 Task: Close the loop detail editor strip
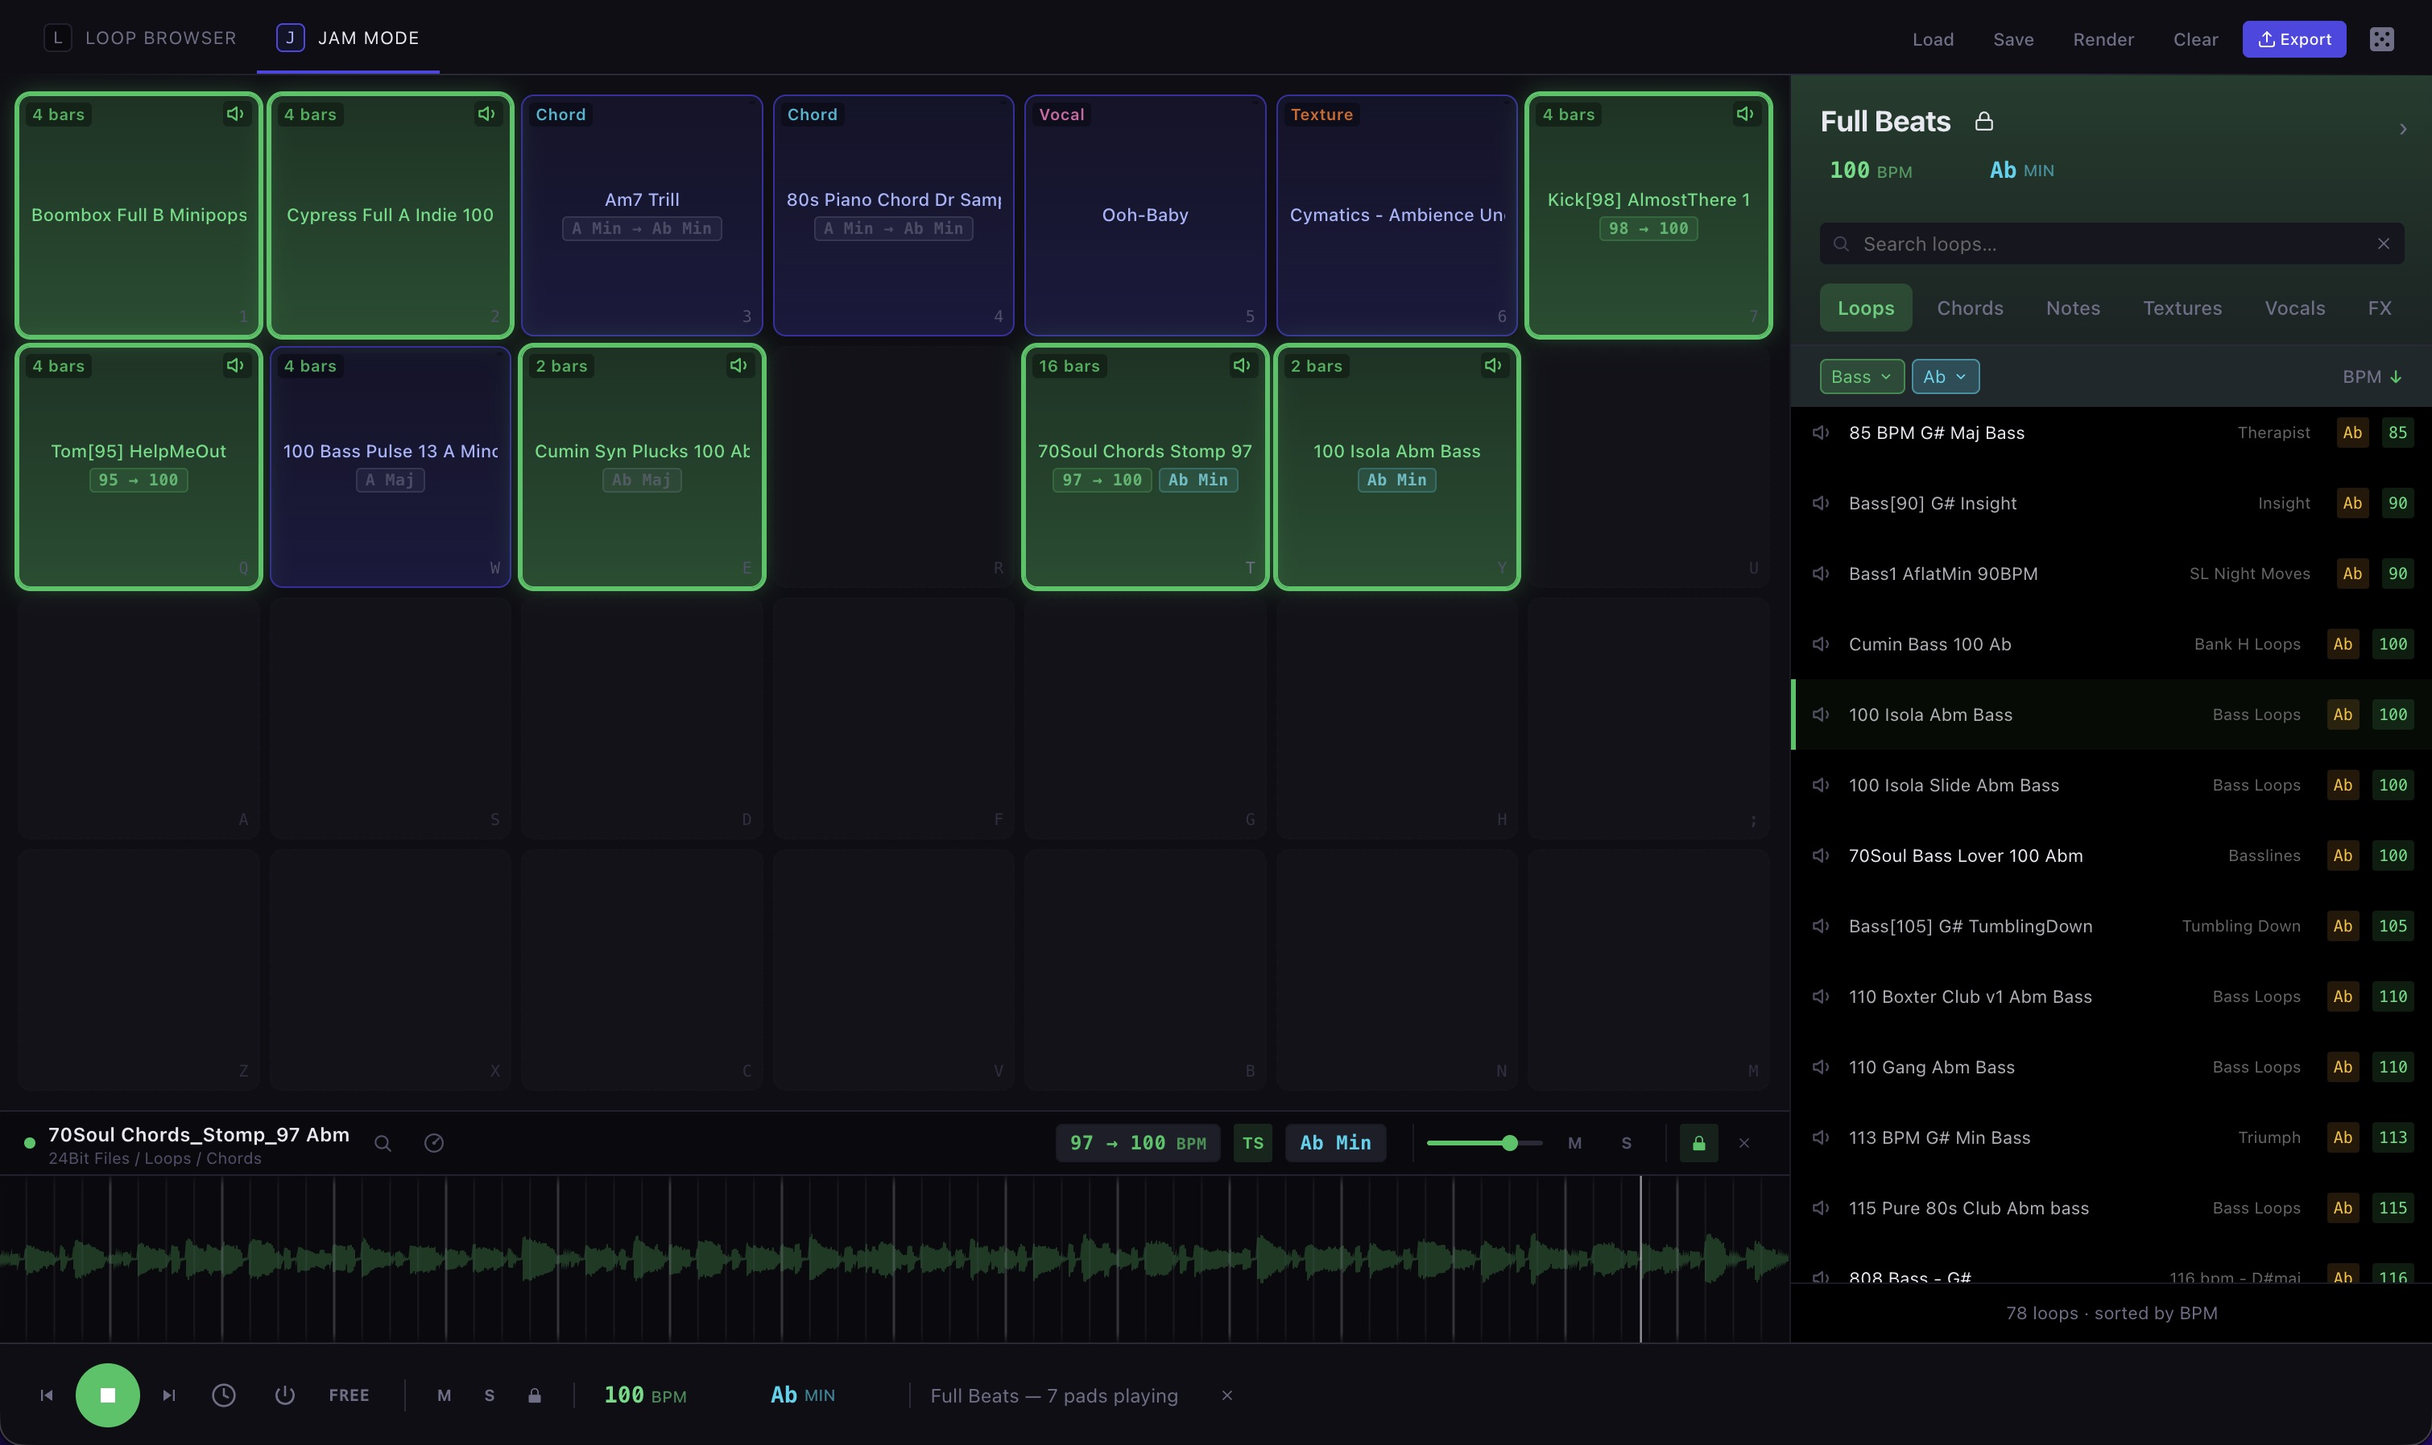(1744, 1143)
